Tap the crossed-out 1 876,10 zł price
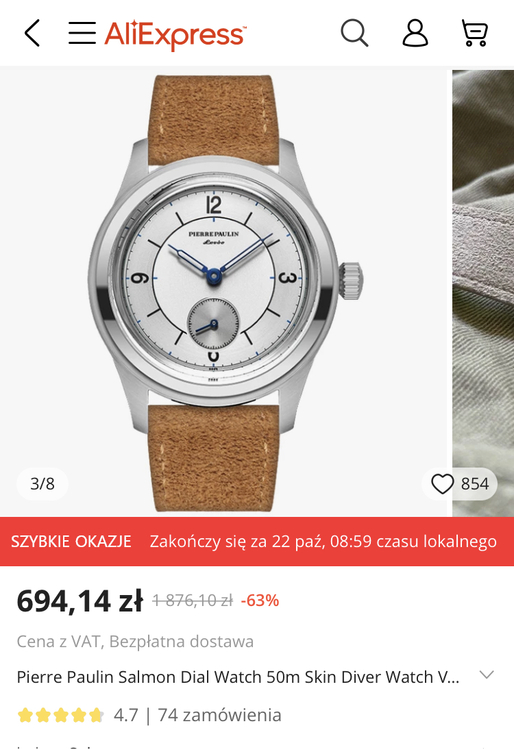The height and width of the screenshot is (750, 514). [x=192, y=600]
